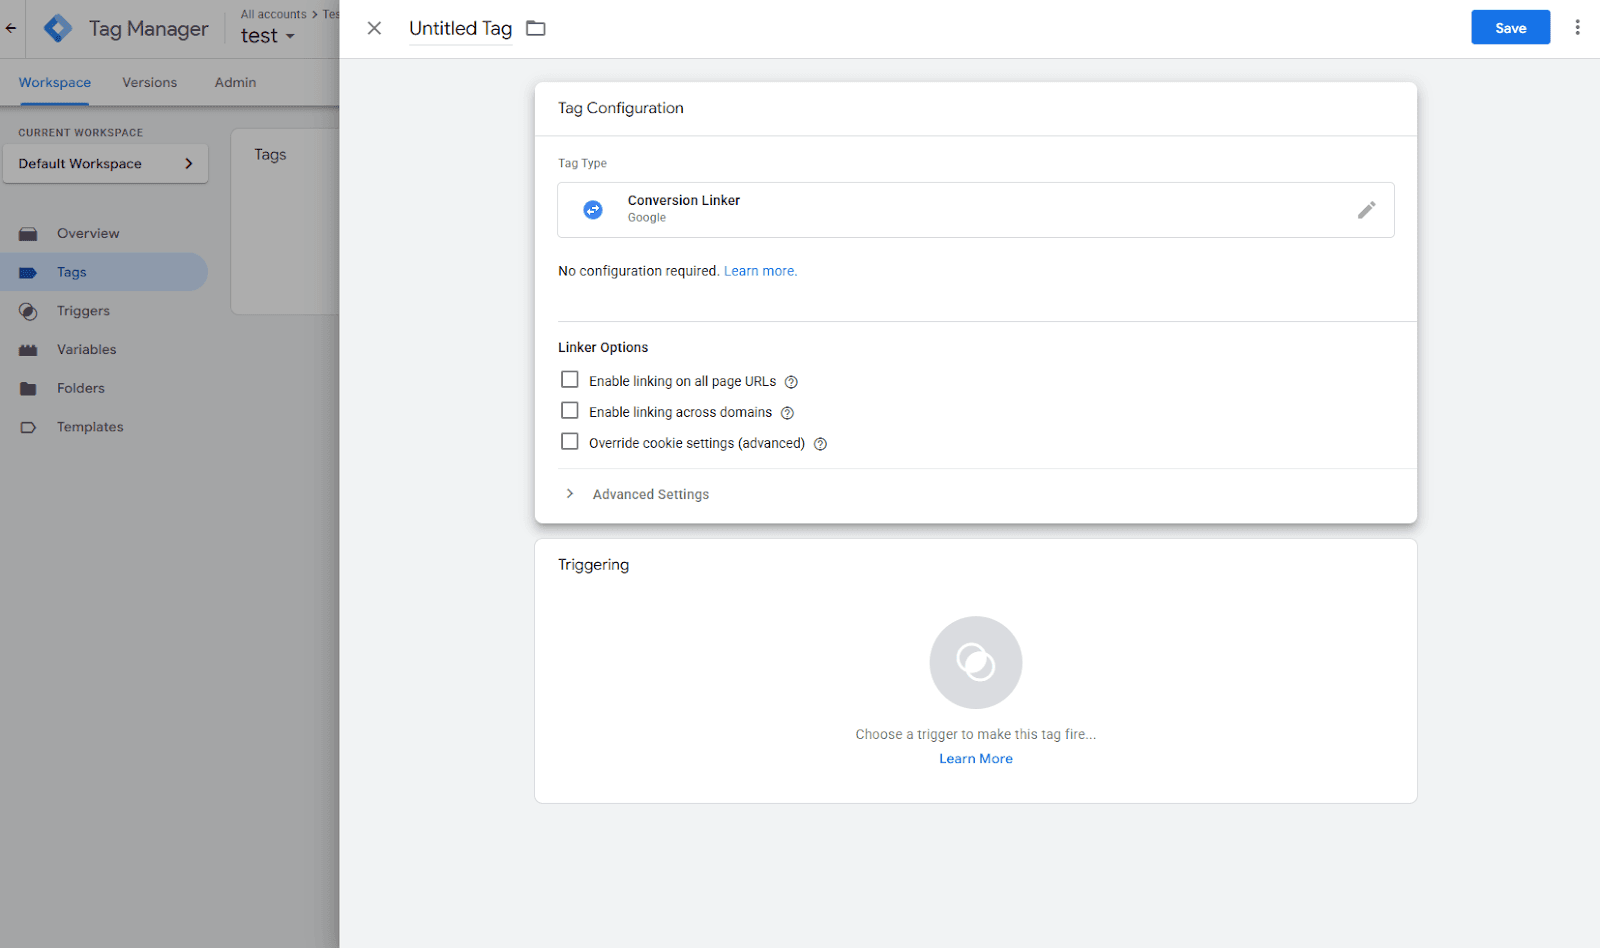Open the Admin tab

233,82
